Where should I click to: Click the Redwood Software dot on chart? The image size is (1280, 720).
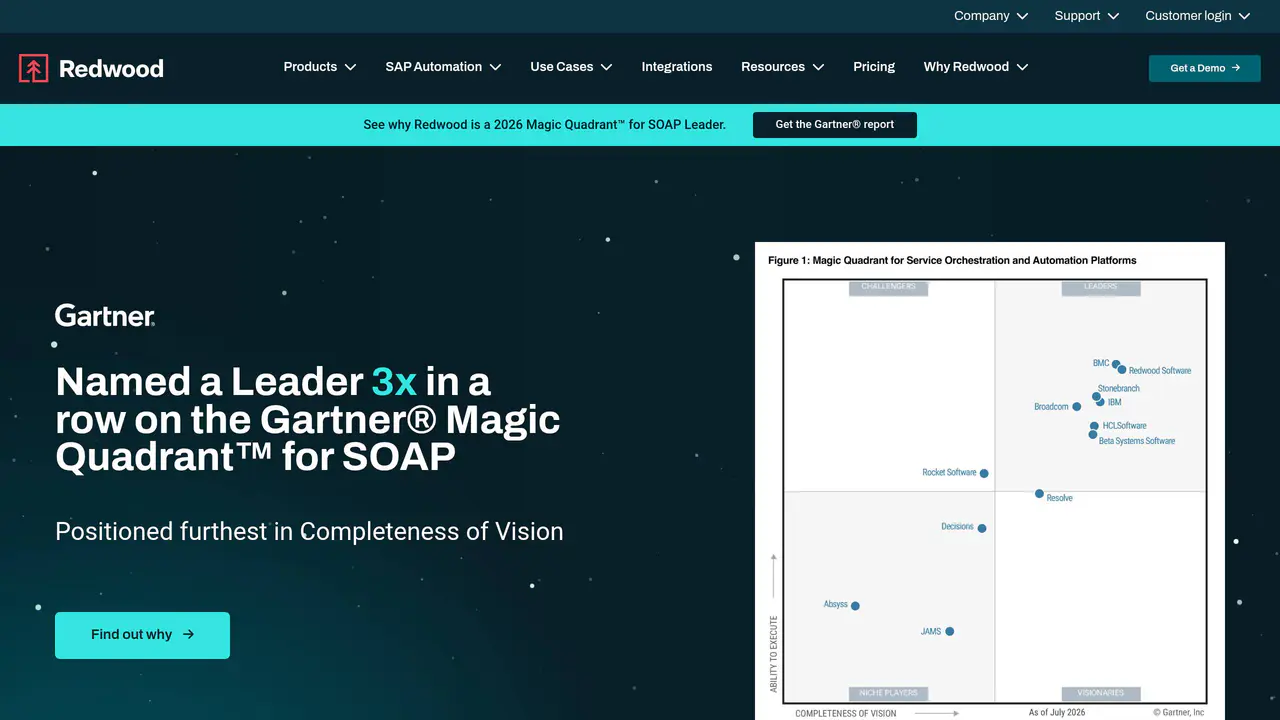tap(1122, 370)
